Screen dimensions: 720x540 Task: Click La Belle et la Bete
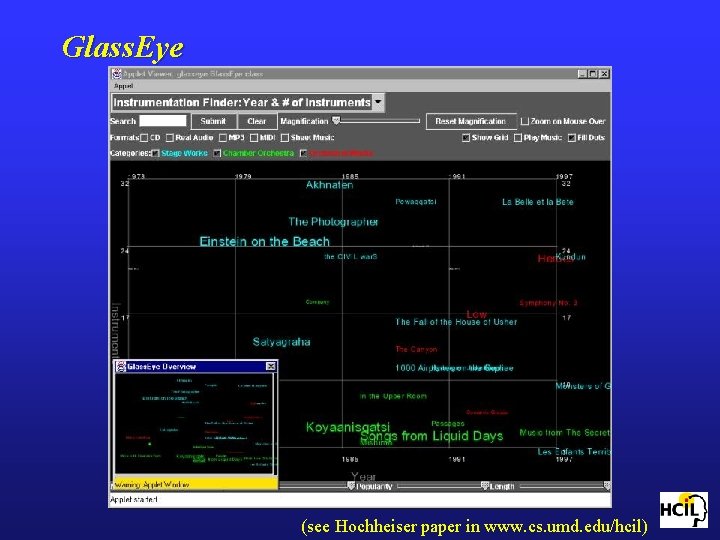click(x=538, y=202)
